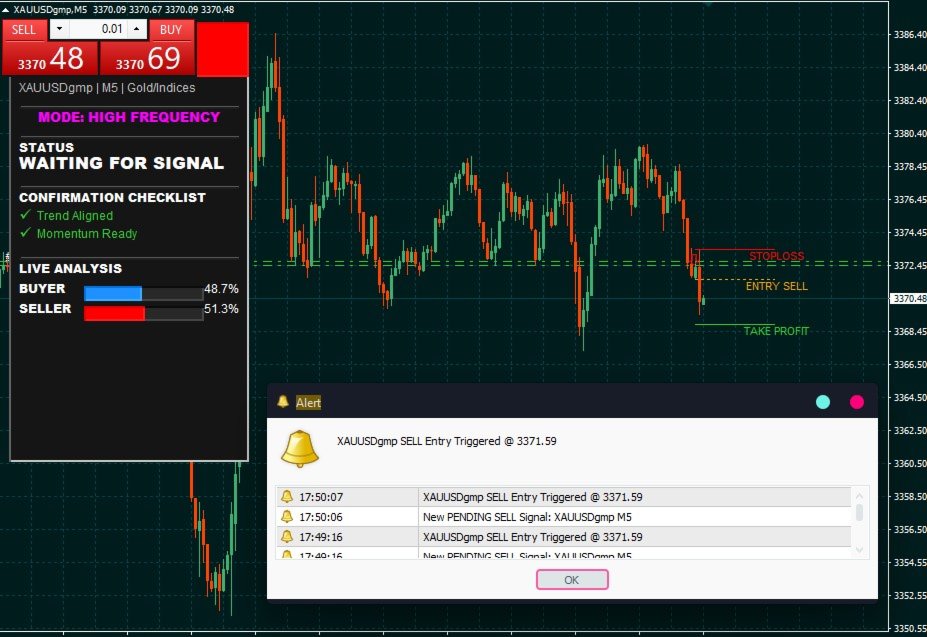Click the 0.01 lot volume field
The image size is (927, 637).
(98, 29)
